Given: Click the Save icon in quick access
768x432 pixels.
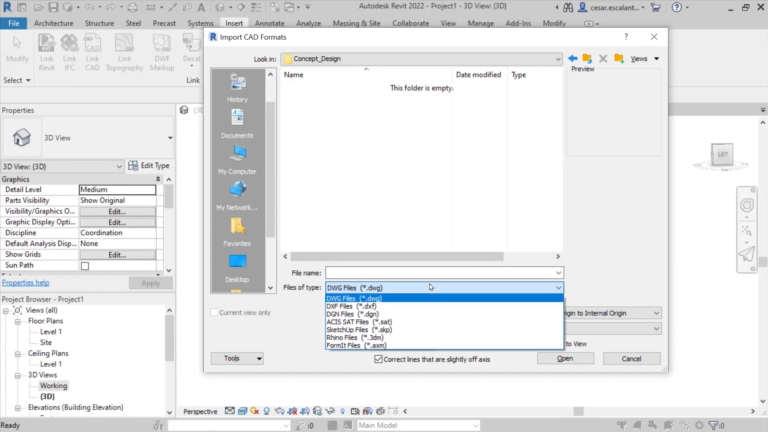Looking at the screenshot, I should click(x=53, y=7).
